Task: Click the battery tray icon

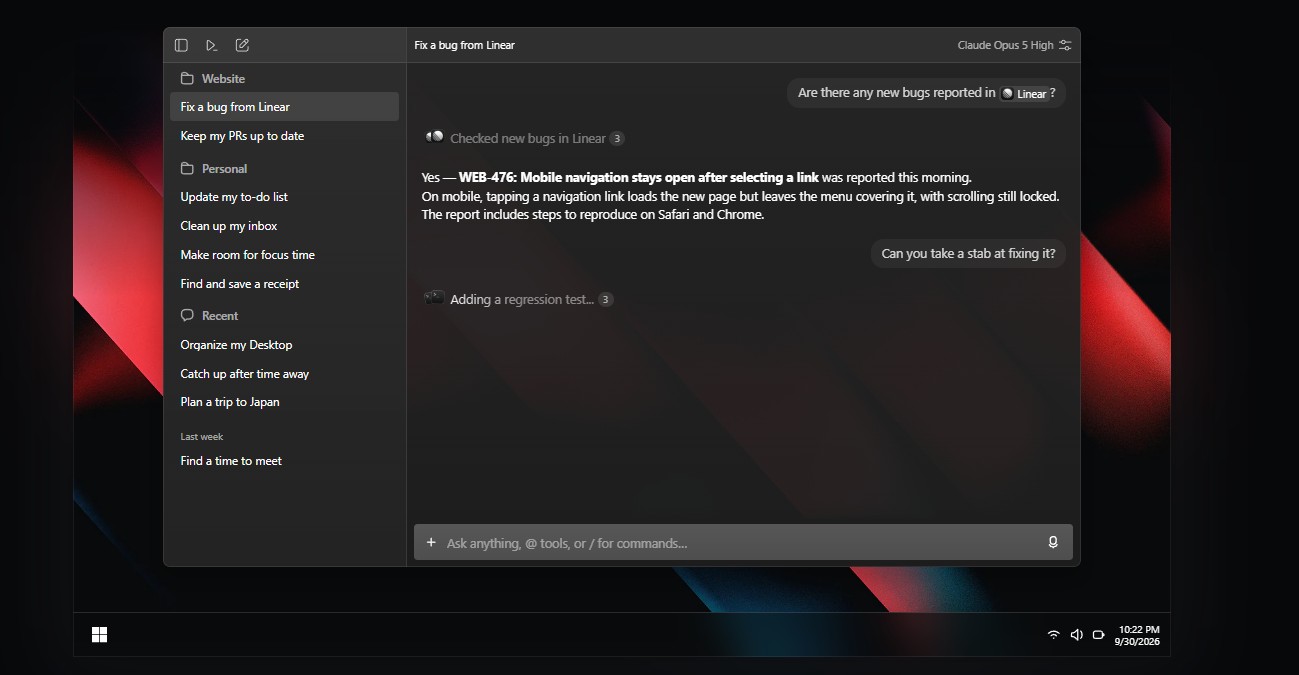Action: [1098, 635]
